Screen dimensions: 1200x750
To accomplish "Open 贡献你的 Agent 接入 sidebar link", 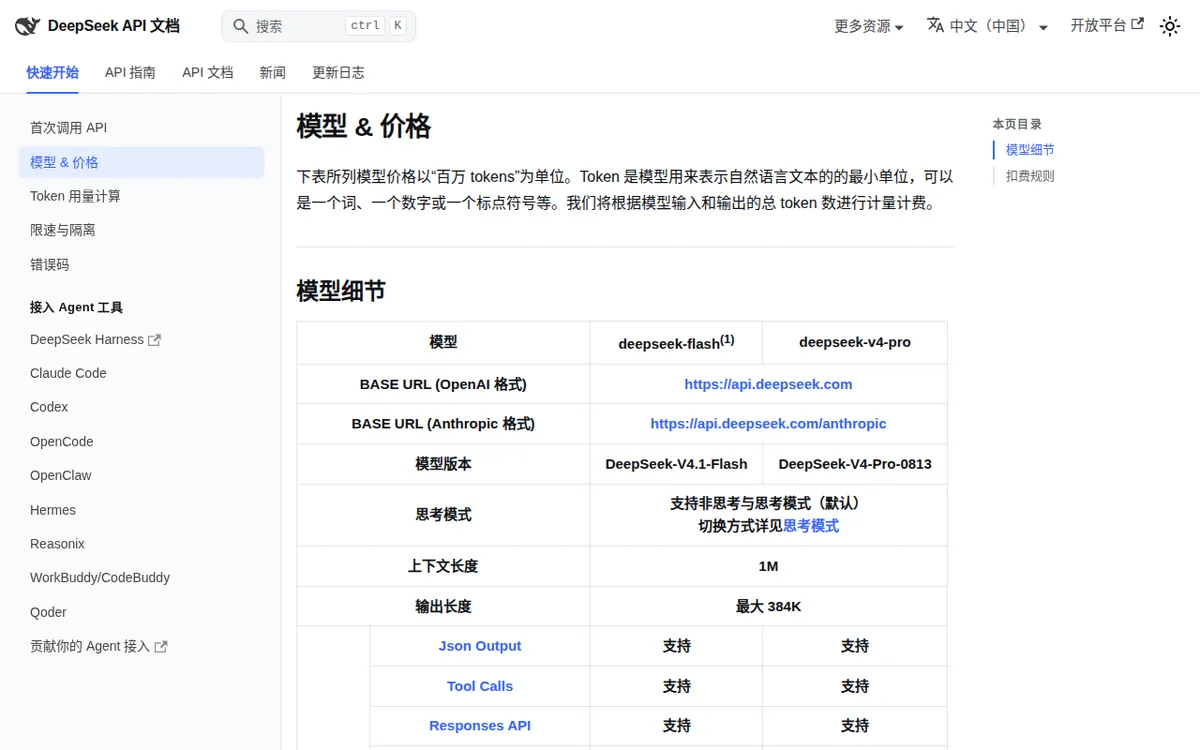I will tap(90, 647).
